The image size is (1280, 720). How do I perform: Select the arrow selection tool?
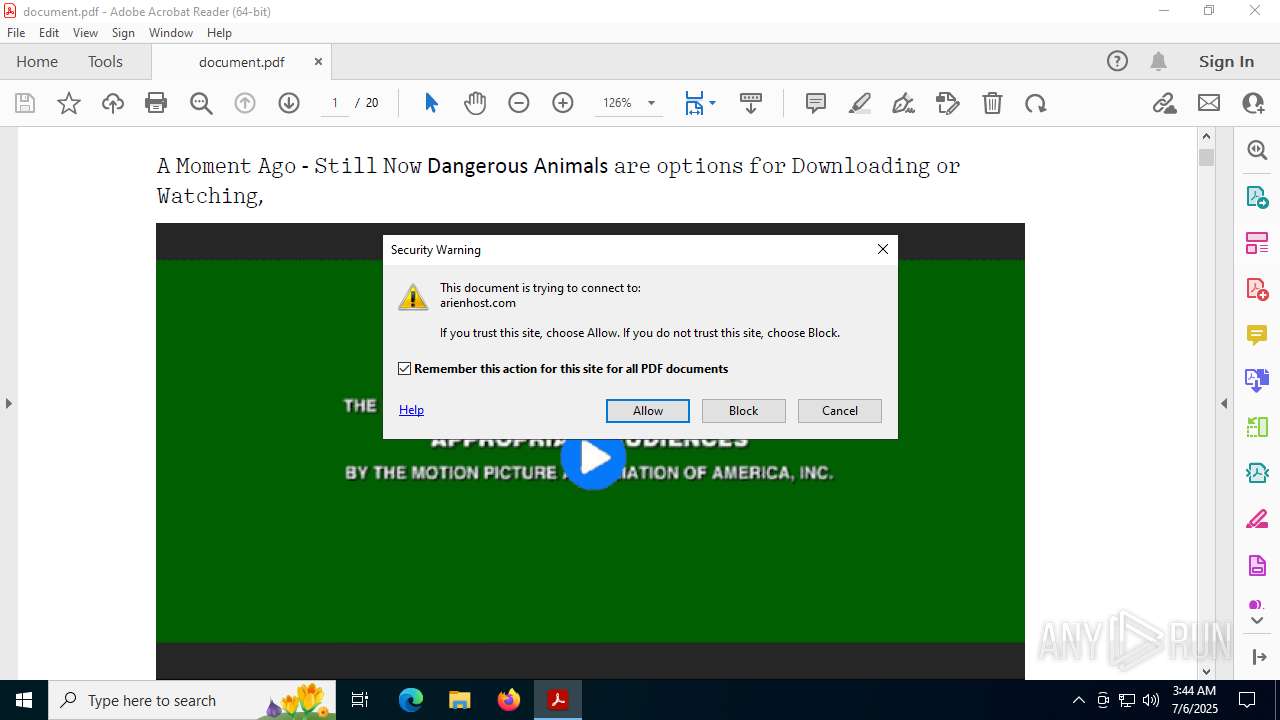(431, 103)
